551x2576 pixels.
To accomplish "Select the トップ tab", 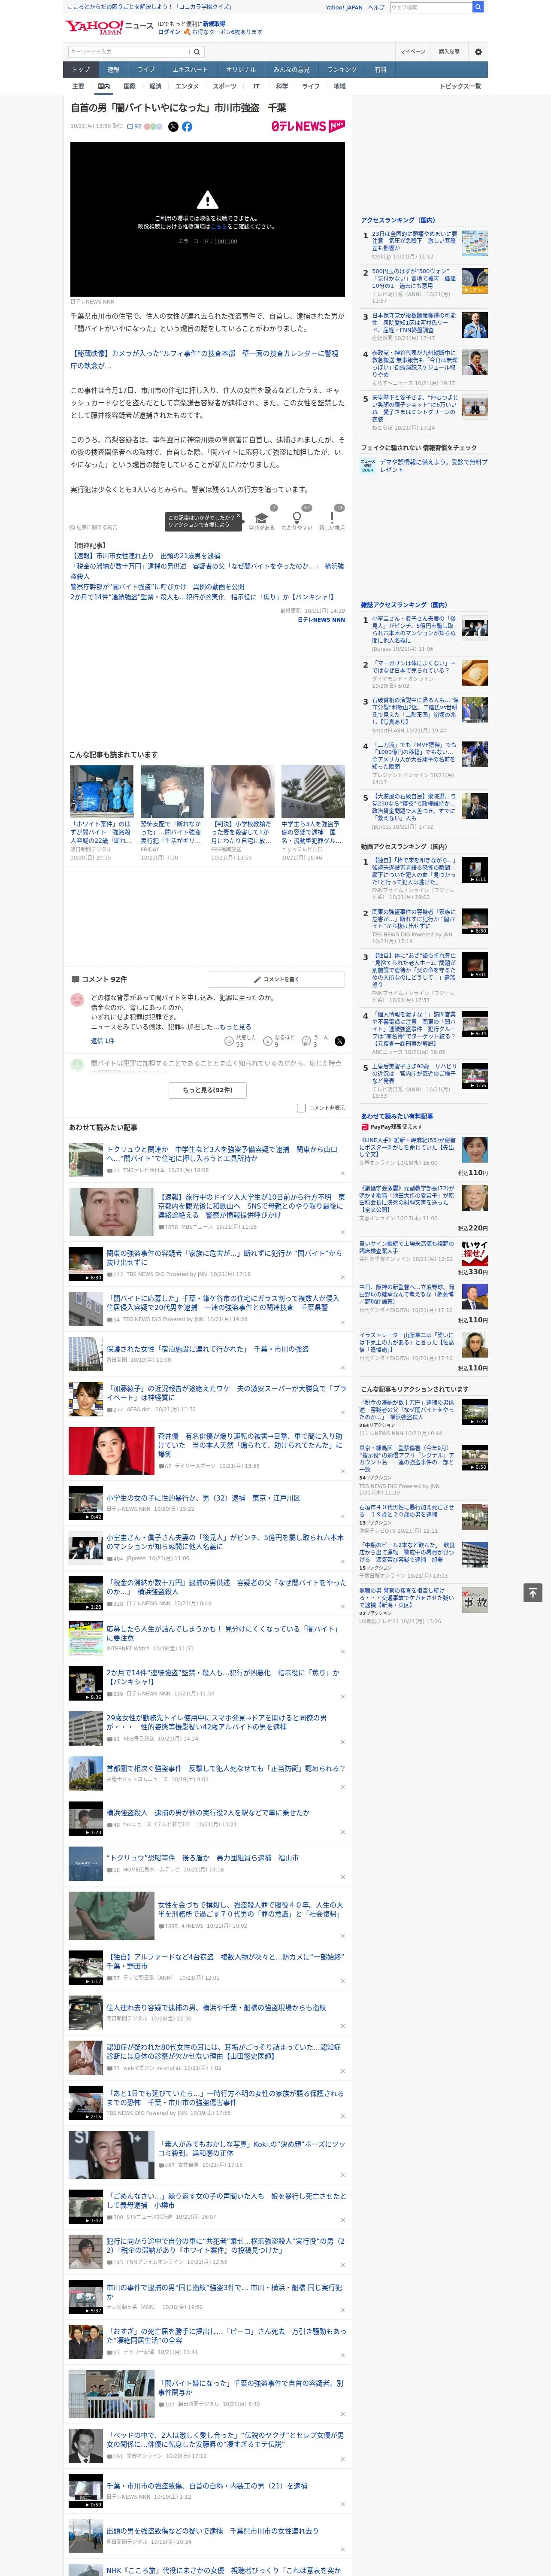I will point(81,70).
